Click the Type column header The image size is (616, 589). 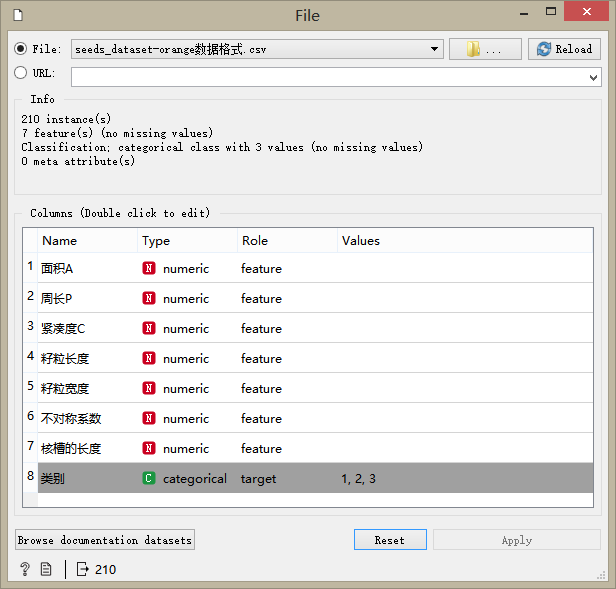187,240
